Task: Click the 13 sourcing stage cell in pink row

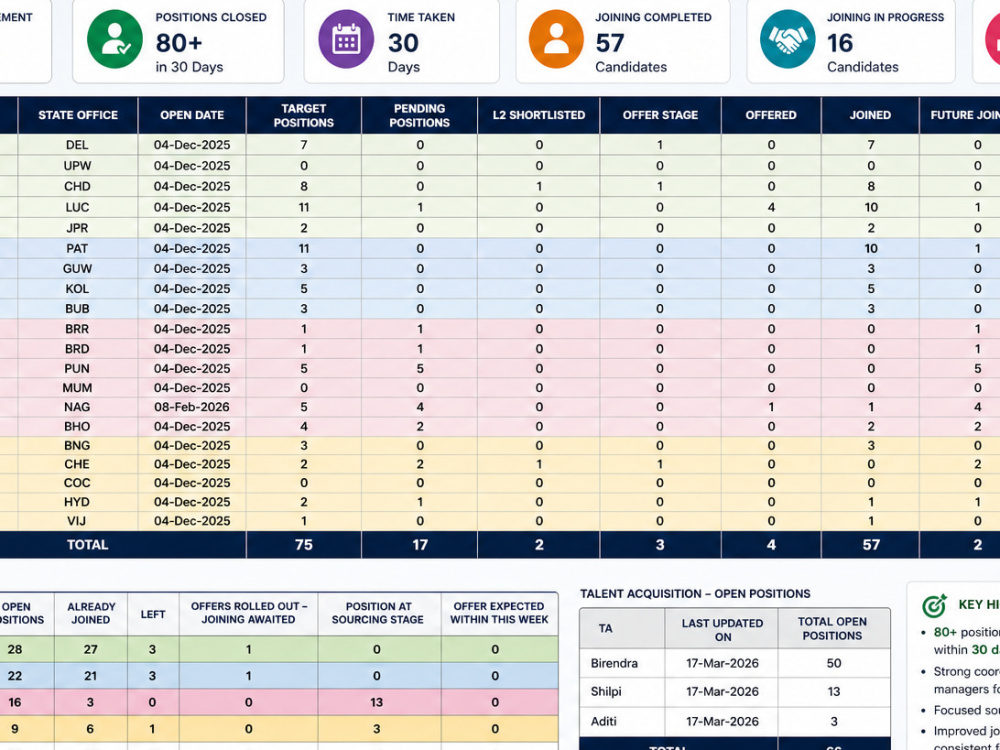Action: tap(377, 702)
